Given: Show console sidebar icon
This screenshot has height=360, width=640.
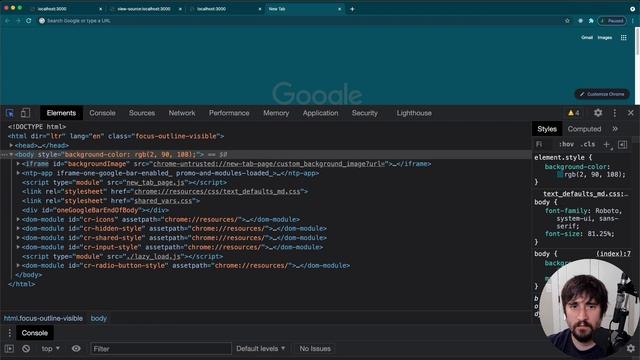Looking at the screenshot, I should click(9, 349).
